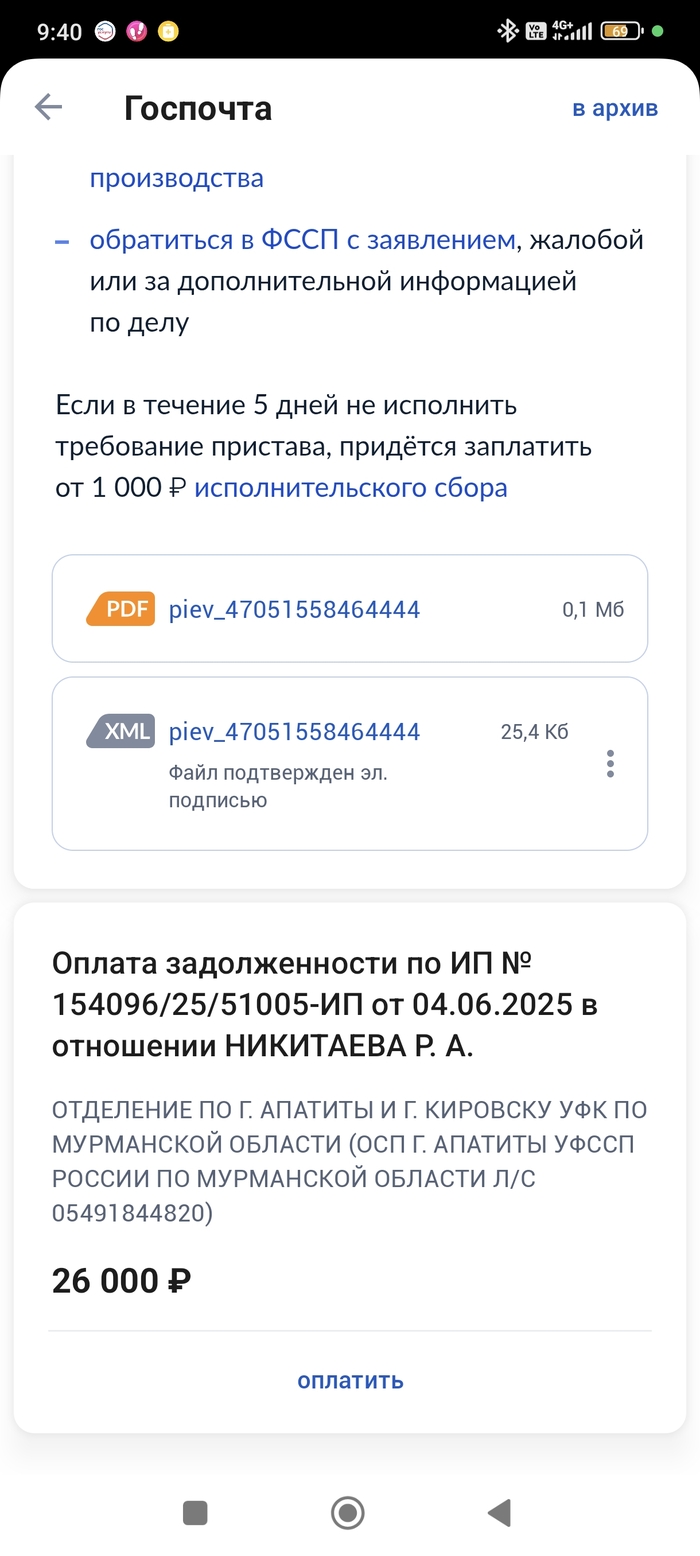The height and width of the screenshot is (1556, 700).
Task: Tap the yellow notification icon in status bar
Action: coord(170,31)
